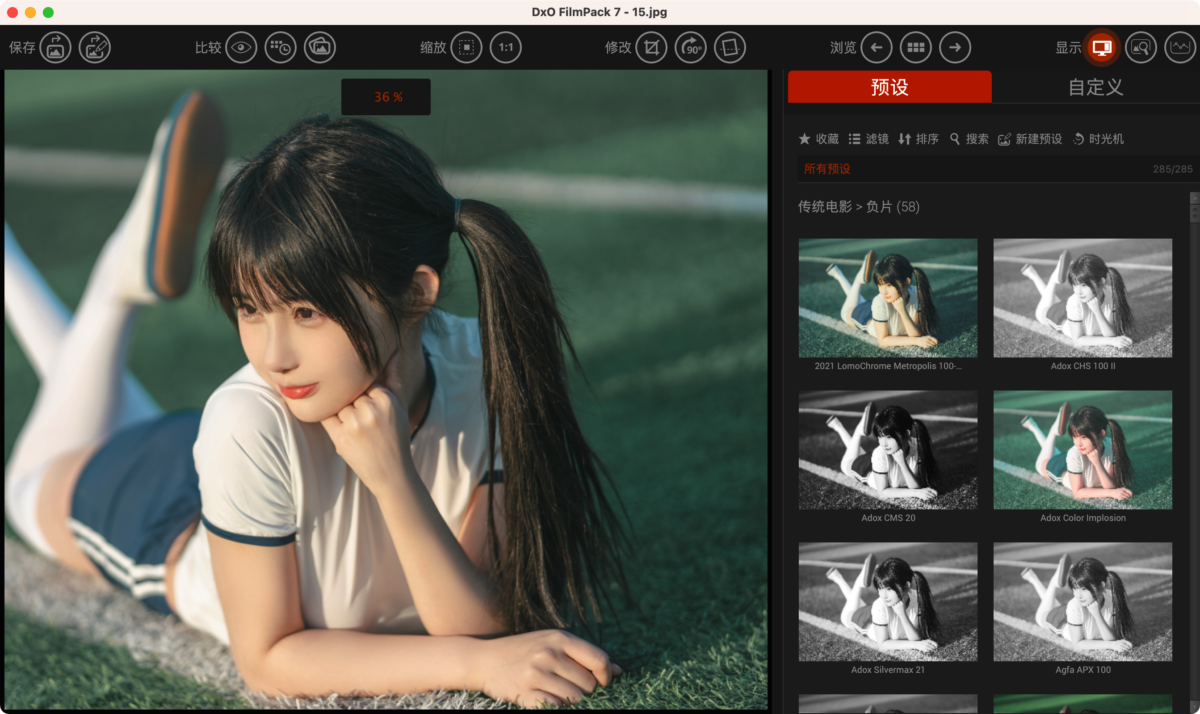Go to previous image arrow
The width and height of the screenshot is (1200, 714).
(876, 47)
